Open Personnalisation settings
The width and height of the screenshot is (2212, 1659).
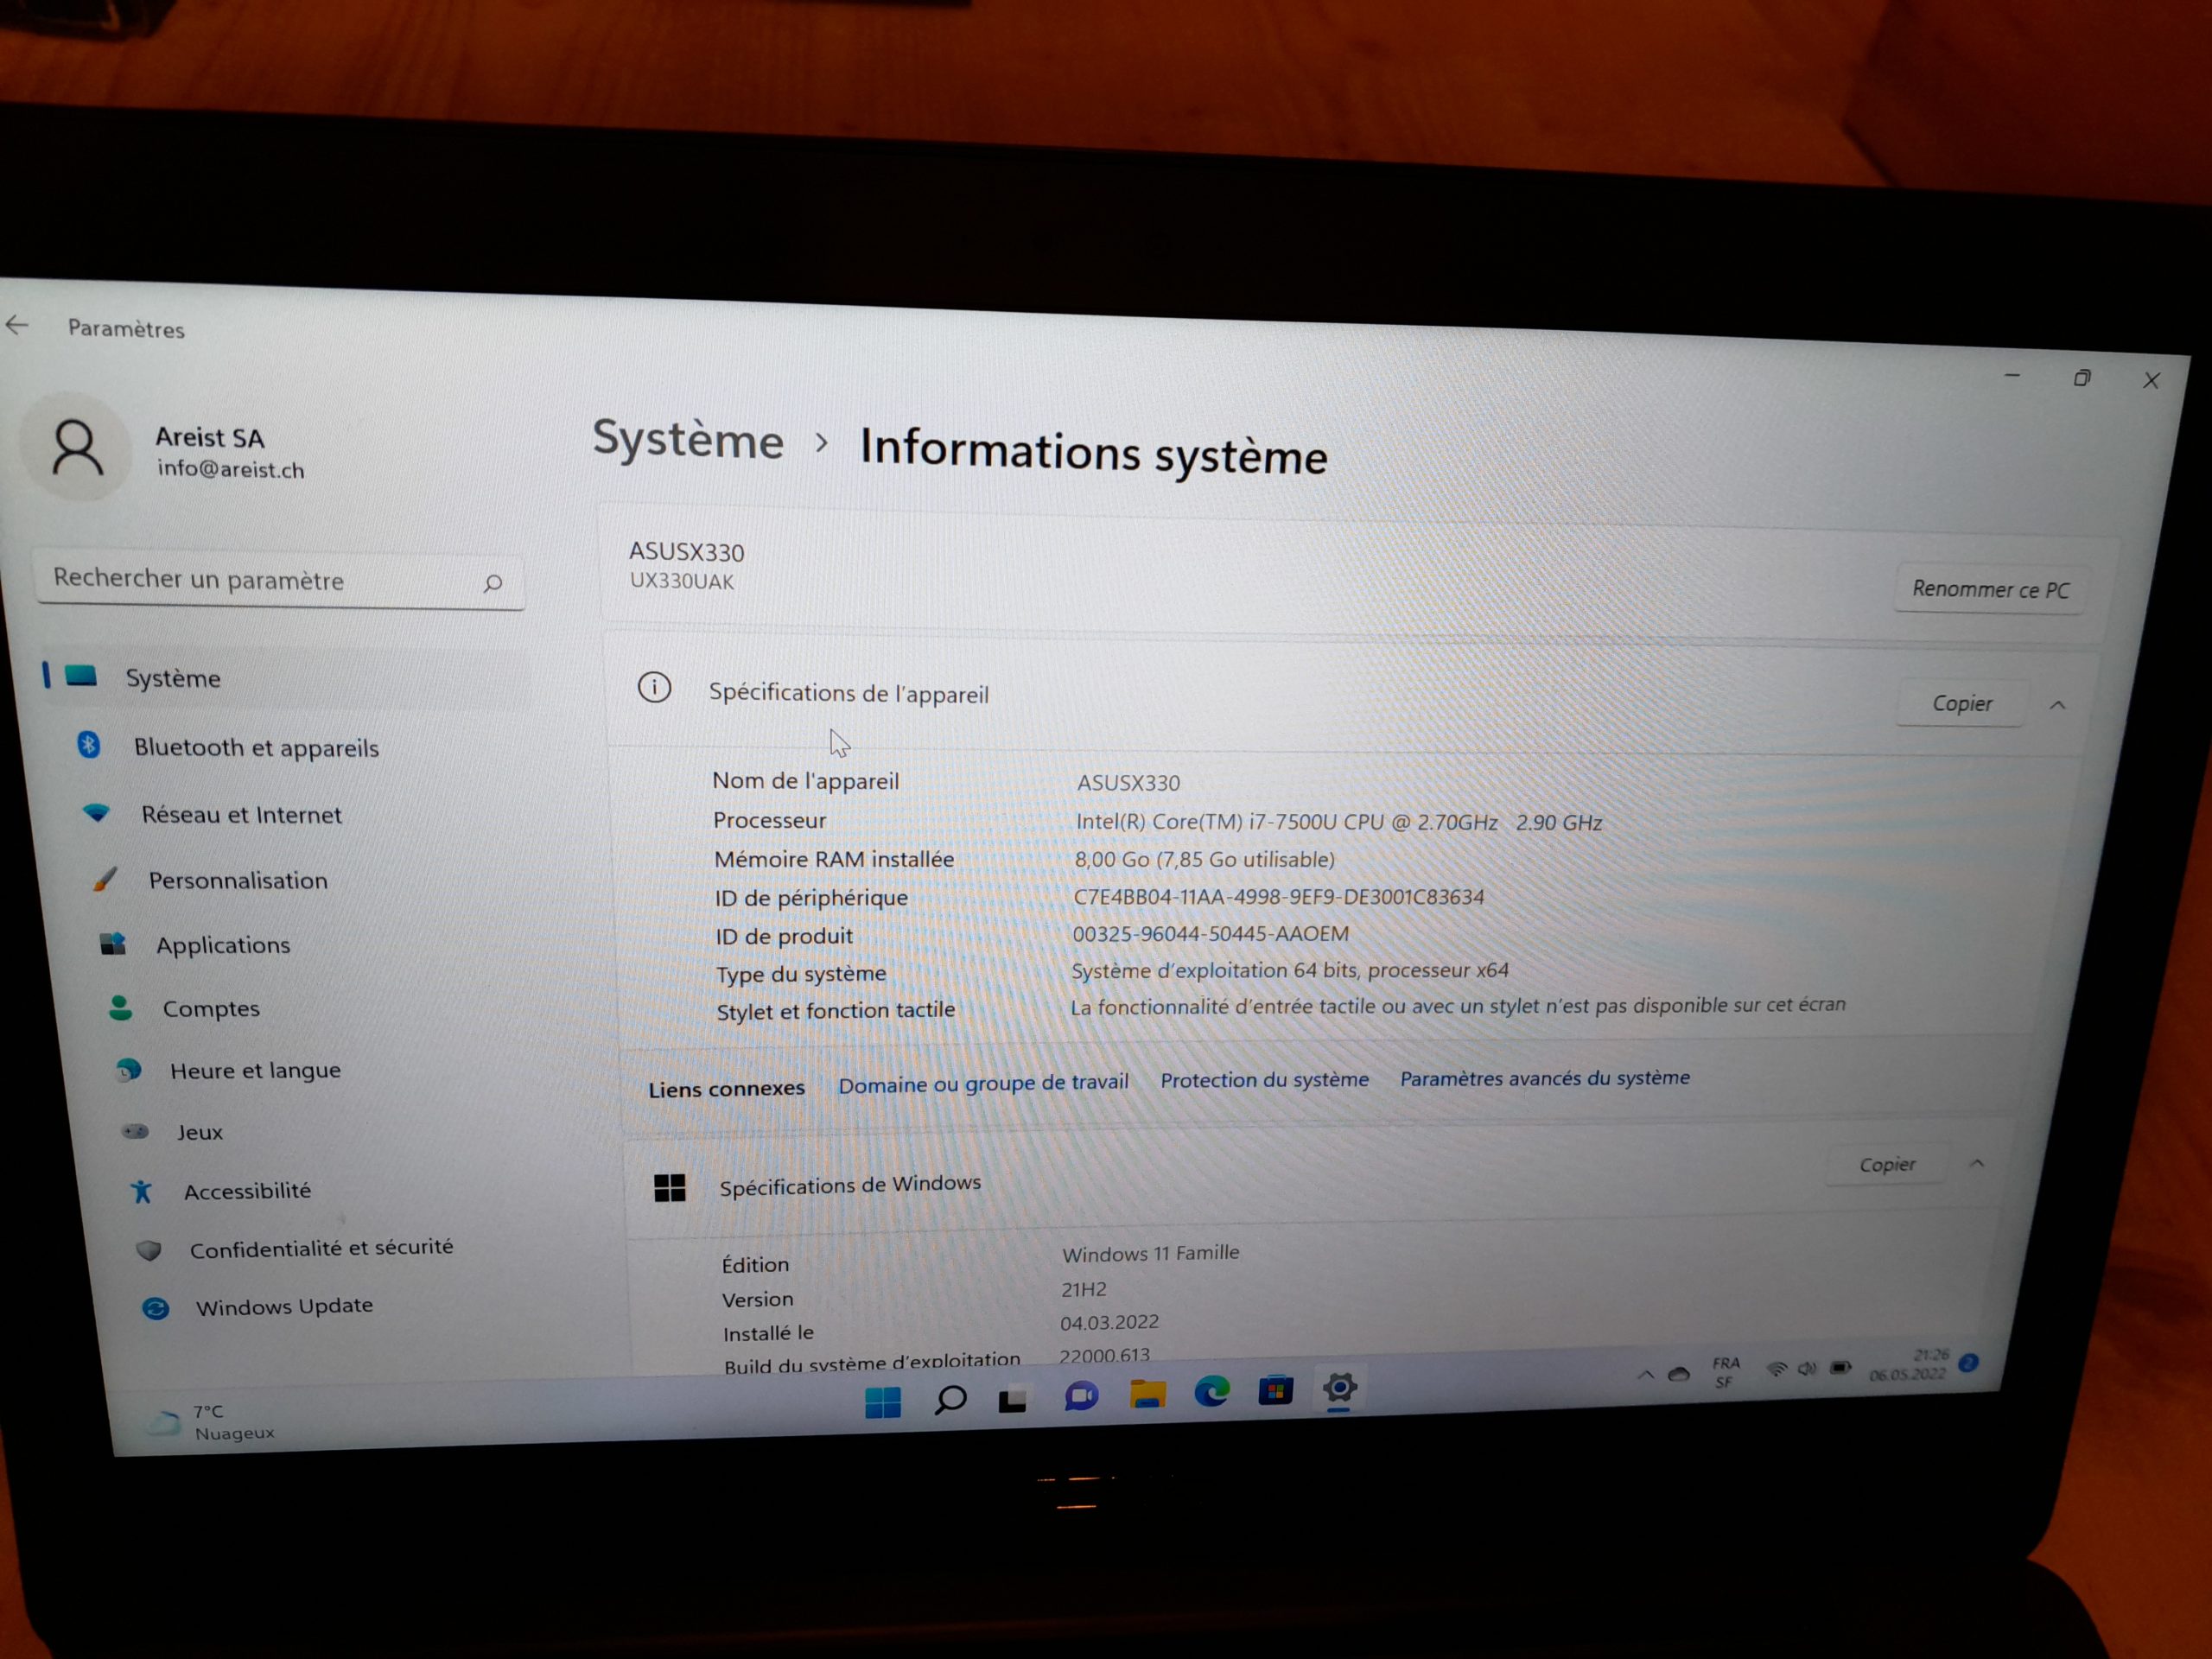pyautogui.click(x=237, y=880)
